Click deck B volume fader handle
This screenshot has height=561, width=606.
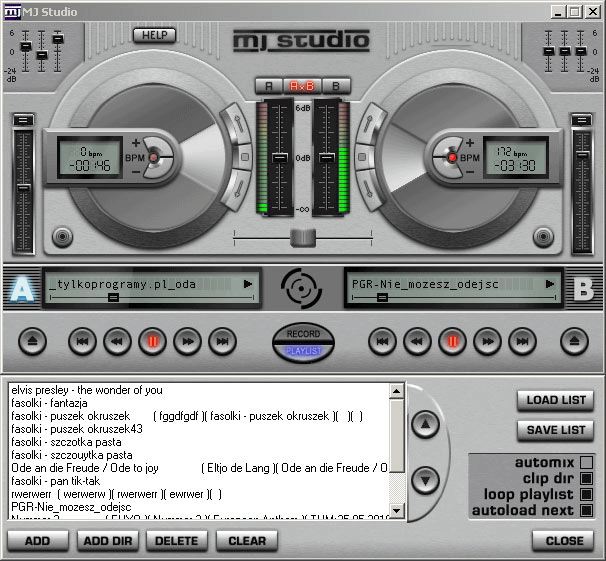327,158
